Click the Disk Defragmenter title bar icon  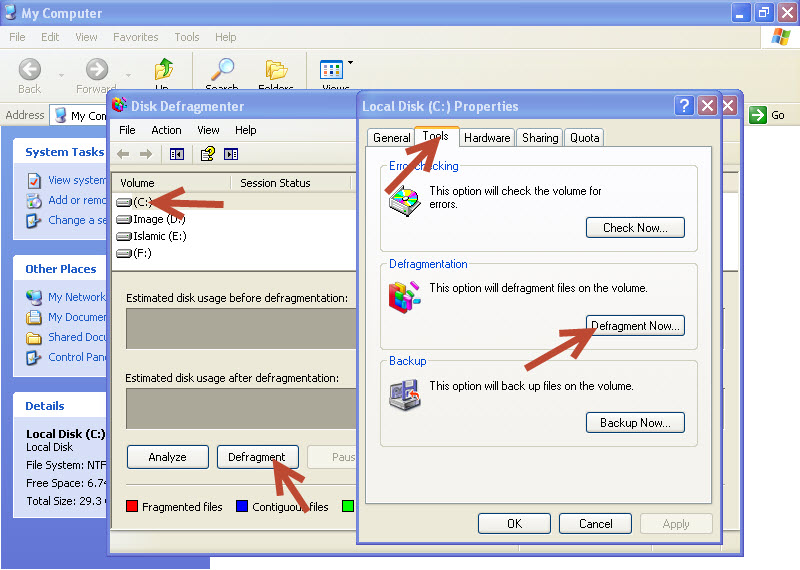[119, 105]
